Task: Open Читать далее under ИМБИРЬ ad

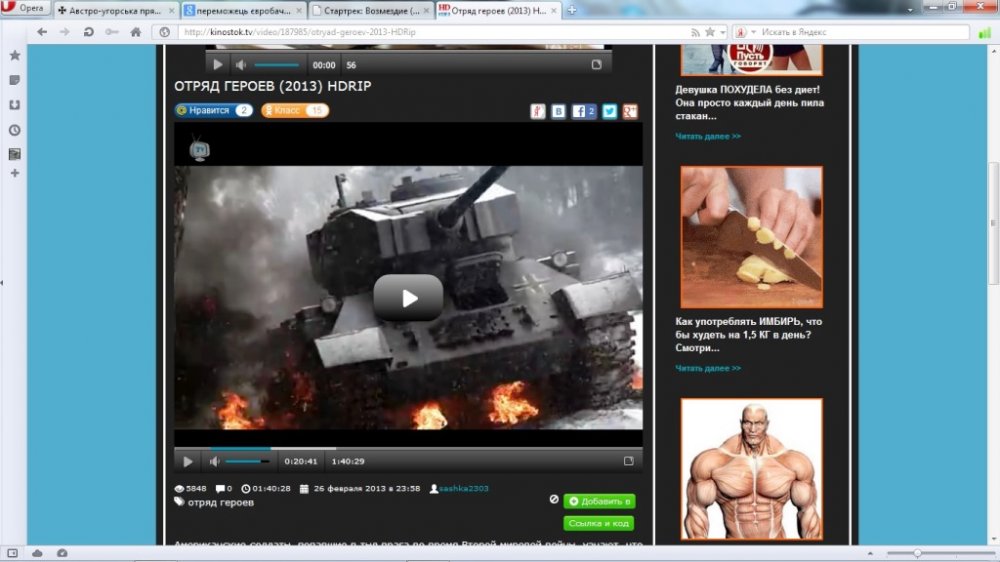Action: (x=708, y=368)
